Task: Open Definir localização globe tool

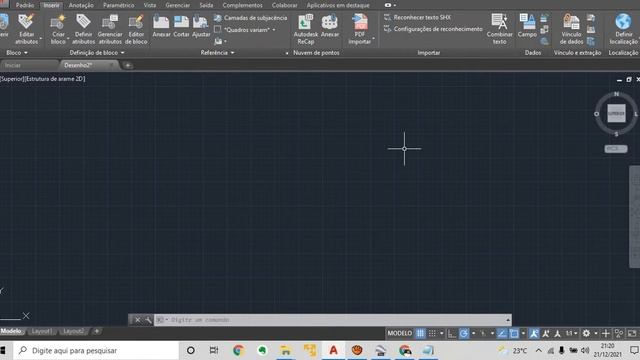Action: click(623, 29)
